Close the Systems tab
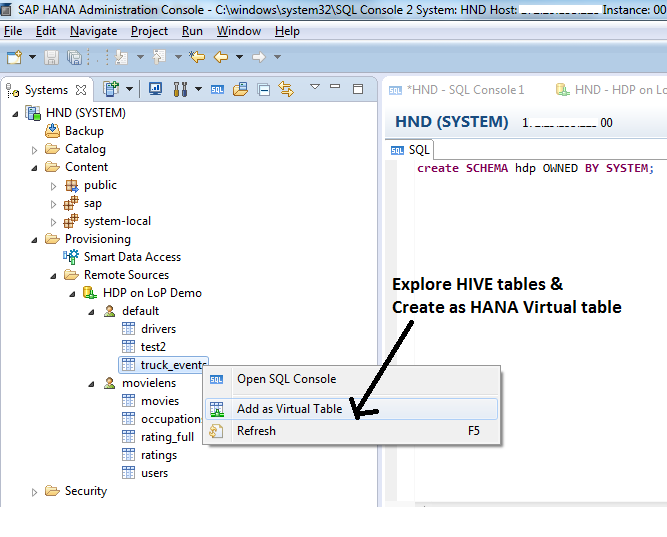Screen dimensions: 667x537 (x=81, y=90)
